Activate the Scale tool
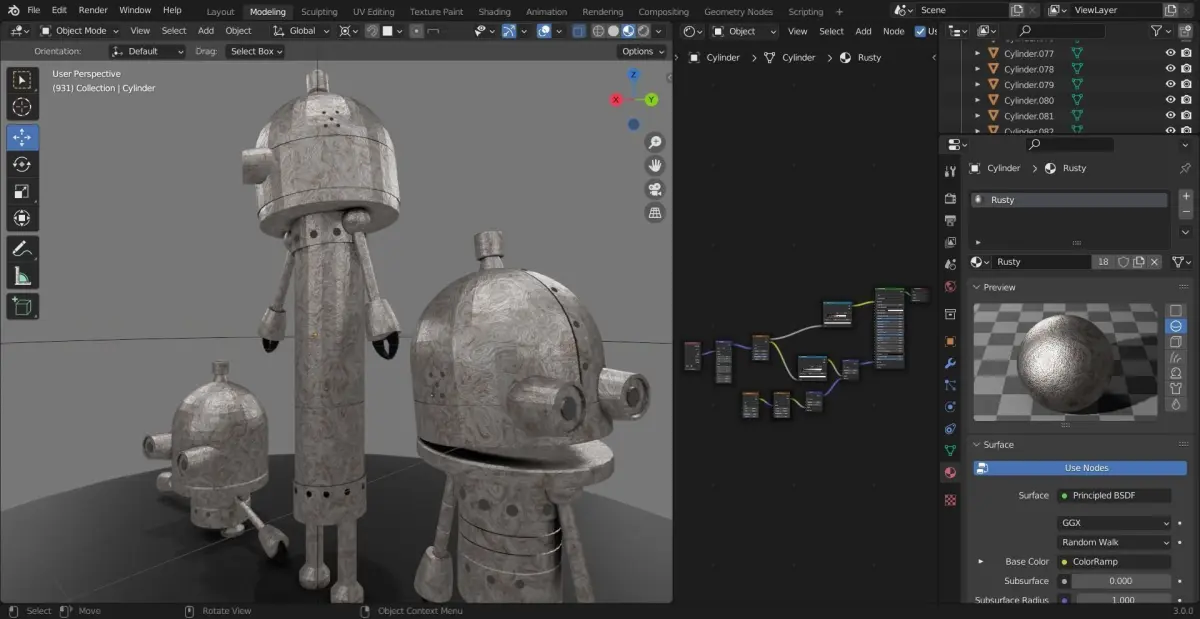Viewport: 1200px width, 619px height. (22, 192)
